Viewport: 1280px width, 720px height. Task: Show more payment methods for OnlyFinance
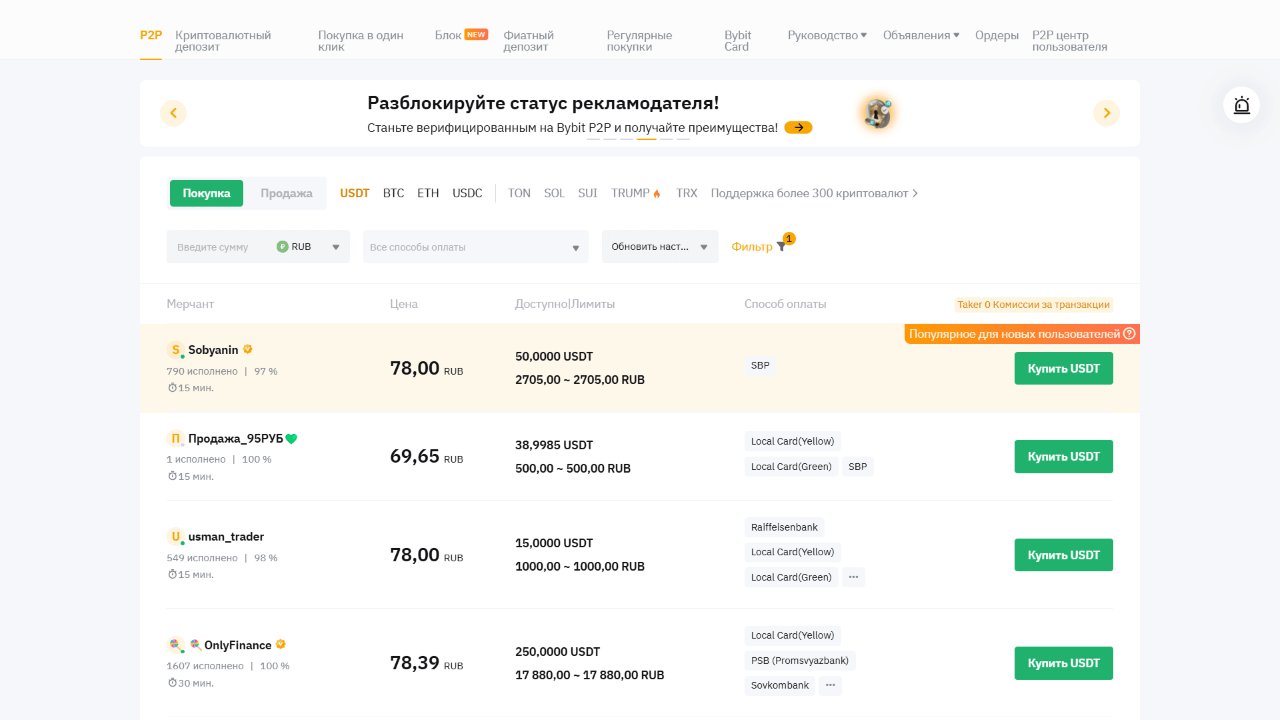(x=830, y=686)
